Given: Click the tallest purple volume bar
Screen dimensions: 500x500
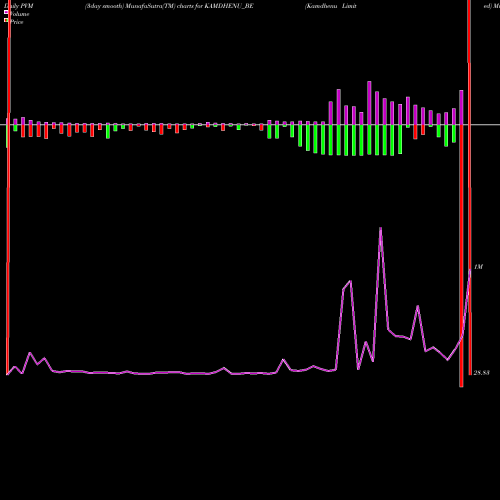Looking at the screenshot, I should 369,103.
